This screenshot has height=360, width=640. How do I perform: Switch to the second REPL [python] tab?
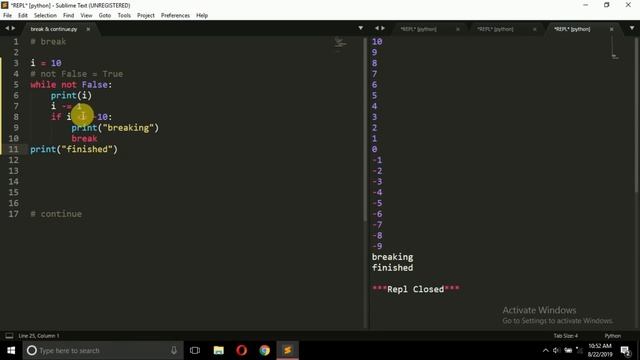point(495,29)
